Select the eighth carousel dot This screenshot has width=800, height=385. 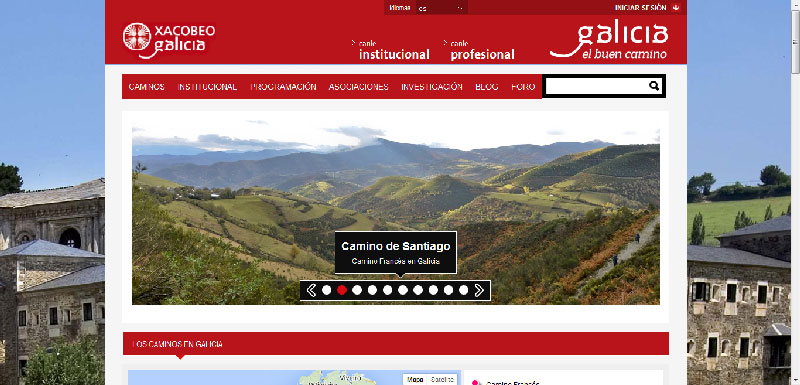coord(433,290)
